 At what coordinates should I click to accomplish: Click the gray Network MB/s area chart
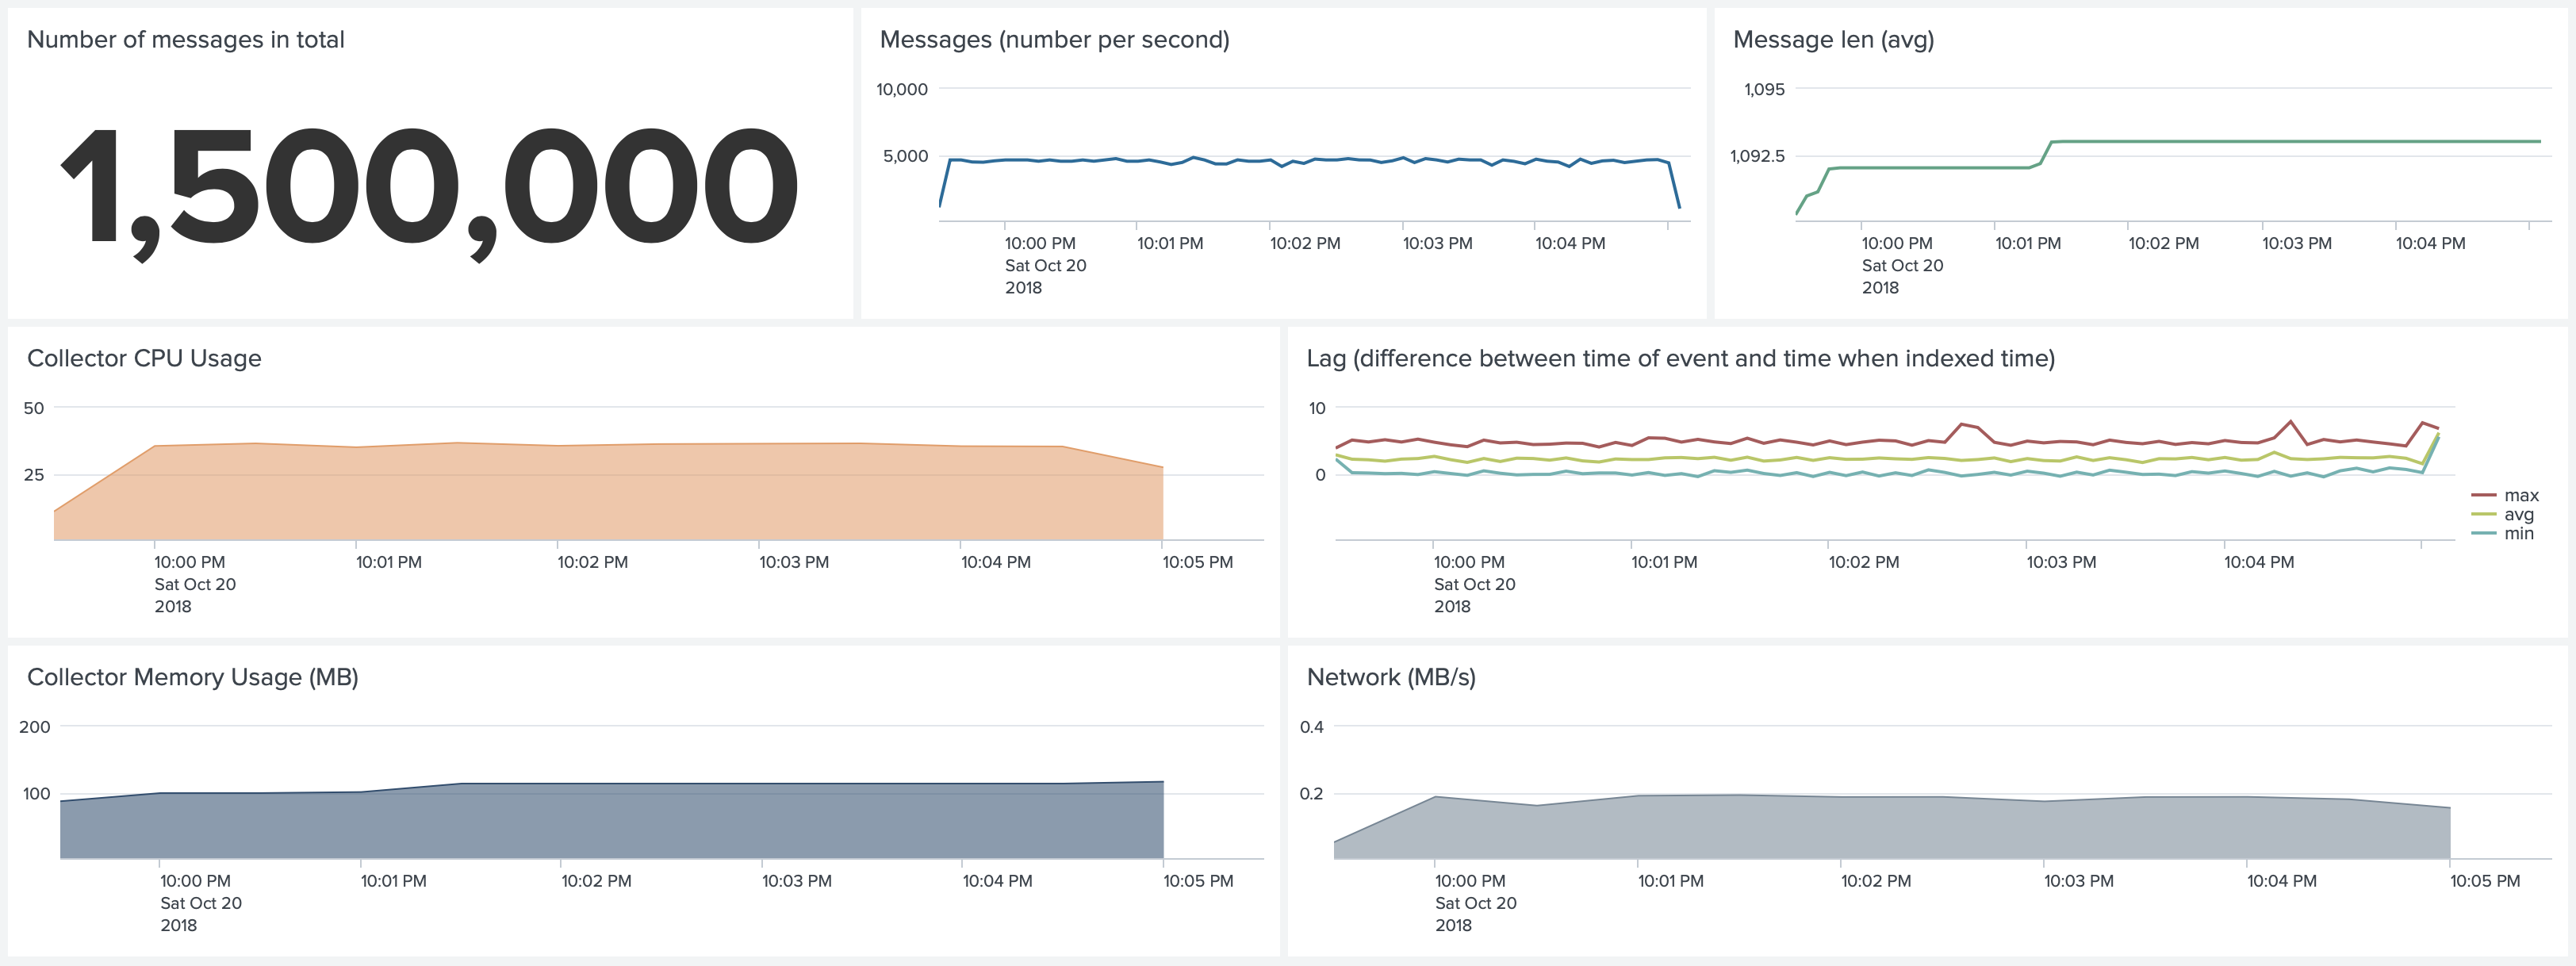click(1900, 830)
